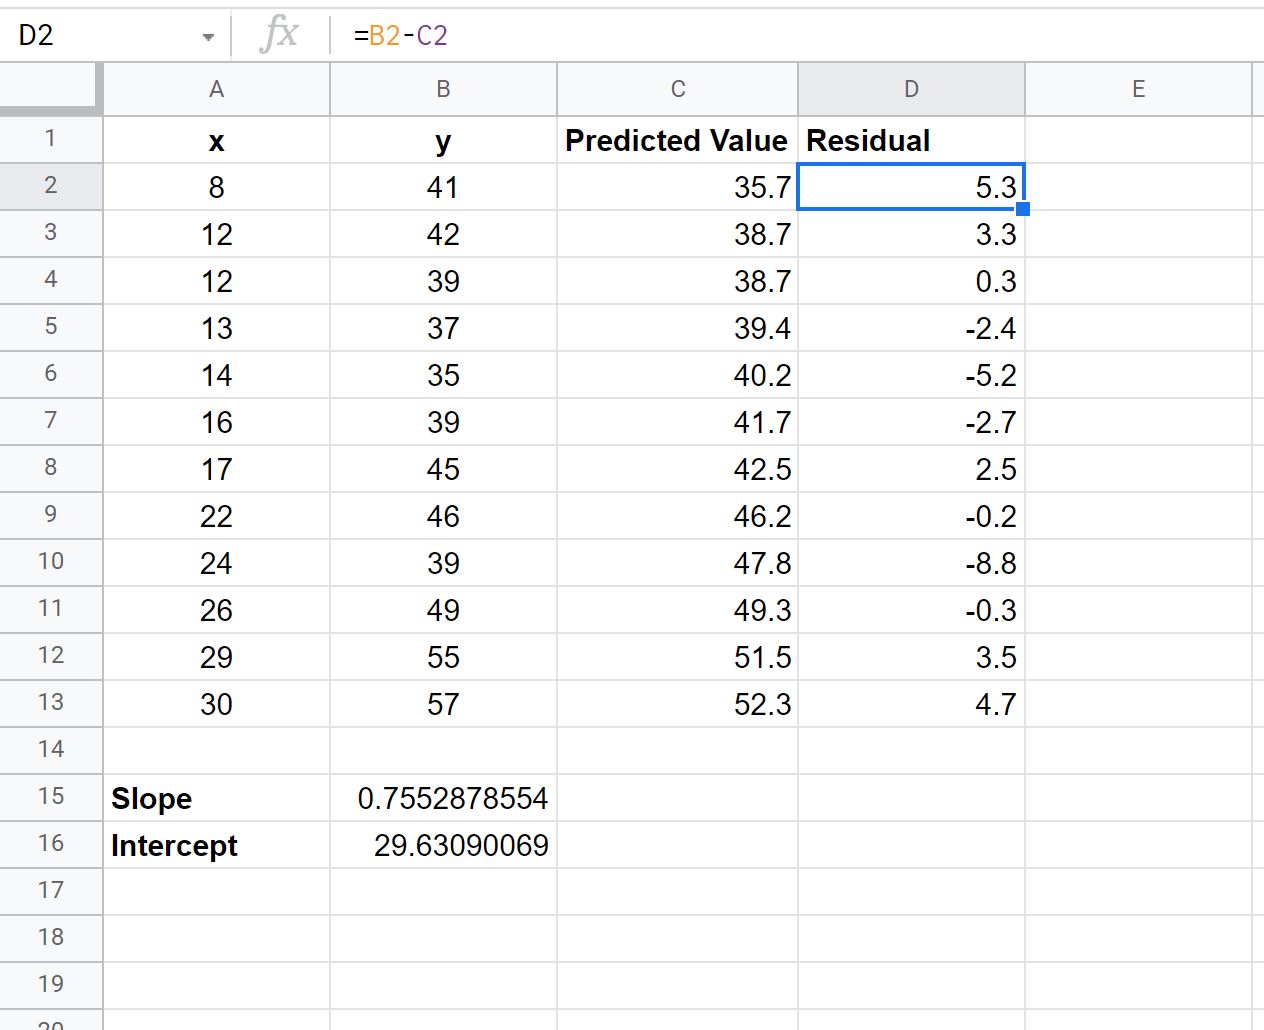Select column A header
Viewport: 1264px width, 1030px height.
pyautogui.click(x=216, y=89)
